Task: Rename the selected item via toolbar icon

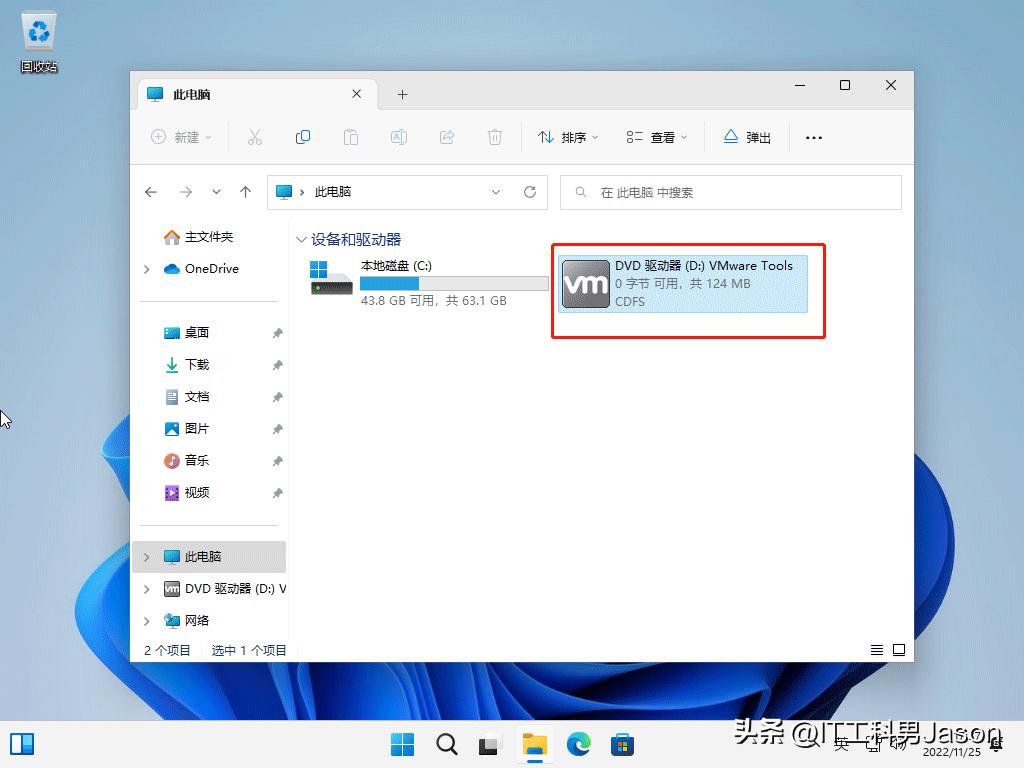Action: pyautogui.click(x=399, y=137)
